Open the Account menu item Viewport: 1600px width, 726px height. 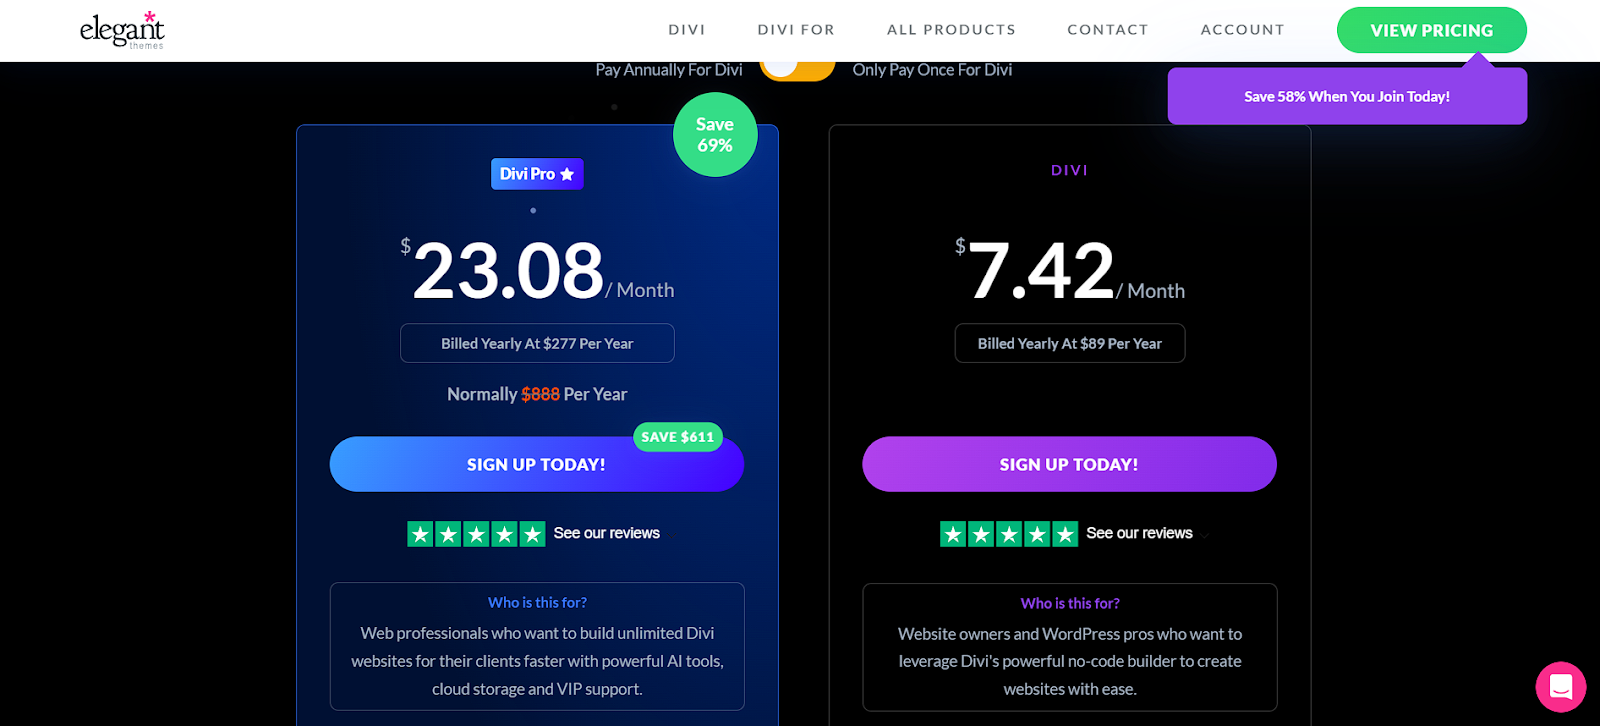(1243, 30)
